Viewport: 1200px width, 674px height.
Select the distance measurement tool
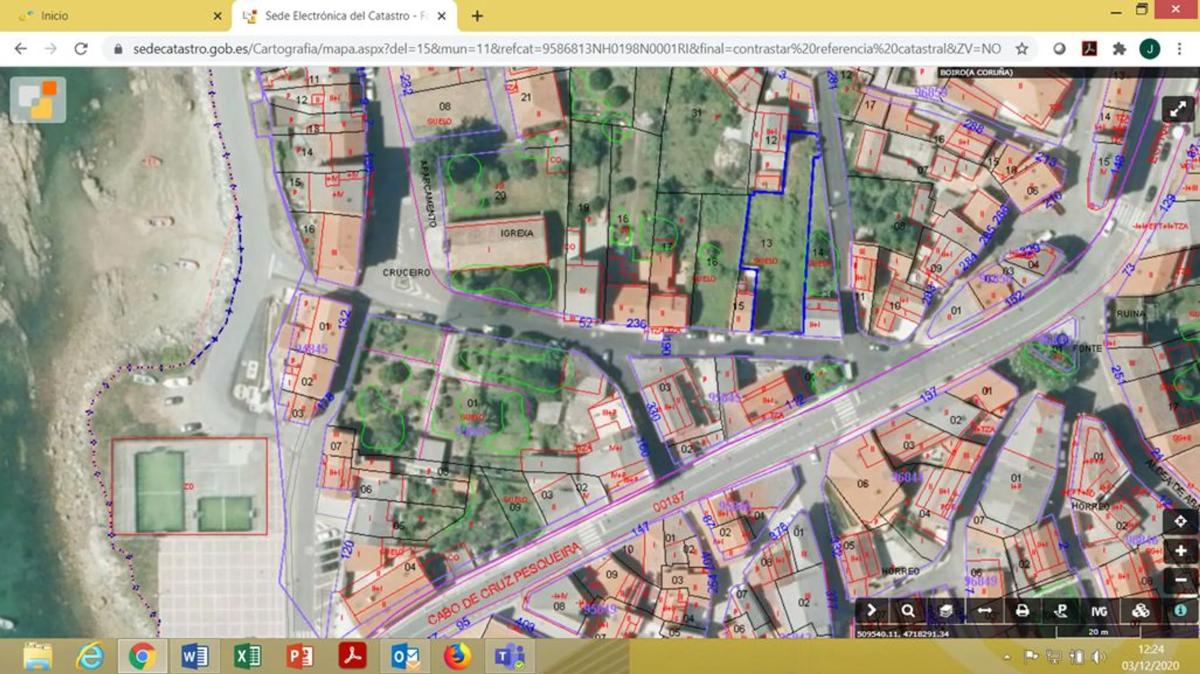tap(984, 611)
